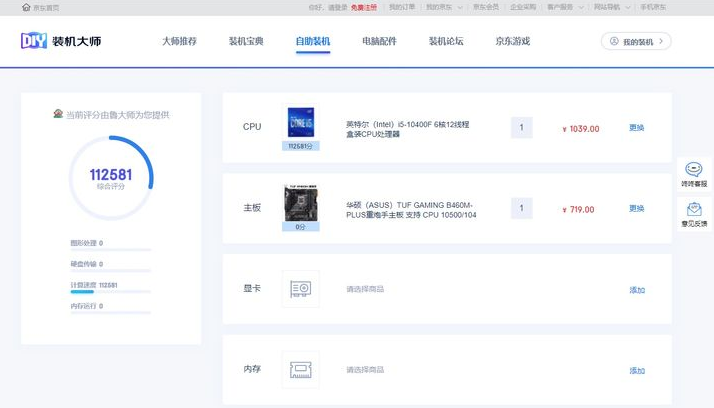The width and height of the screenshot is (714, 408).
Task: Expand the 客户服务 dropdown
Action: pyautogui.click(x=565, y=7)
